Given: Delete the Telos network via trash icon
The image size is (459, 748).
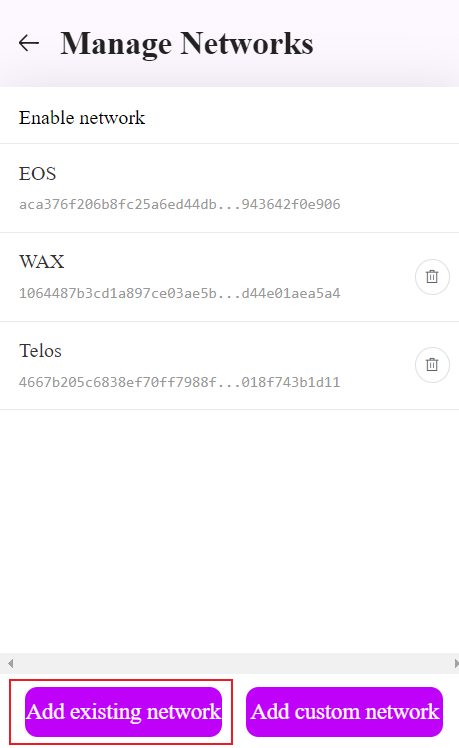Looking at the screenshot, I should [432, 365].
